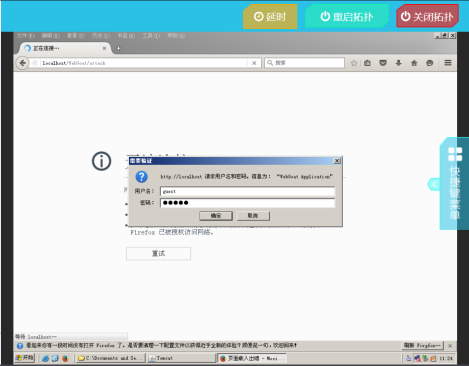Switch to 页面载入出错 Firefox taskbar item
This screenshot has width=469, height=366.
252,358
